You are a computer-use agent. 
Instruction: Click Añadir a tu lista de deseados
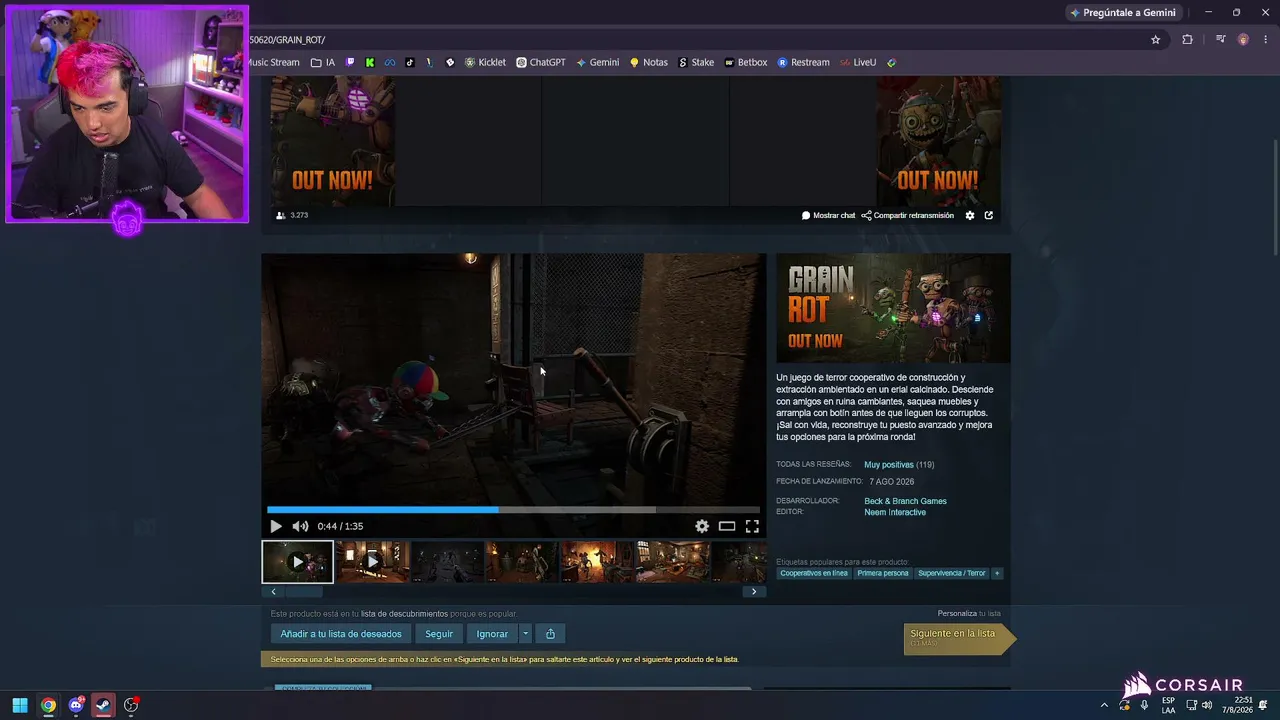[341, 634]
